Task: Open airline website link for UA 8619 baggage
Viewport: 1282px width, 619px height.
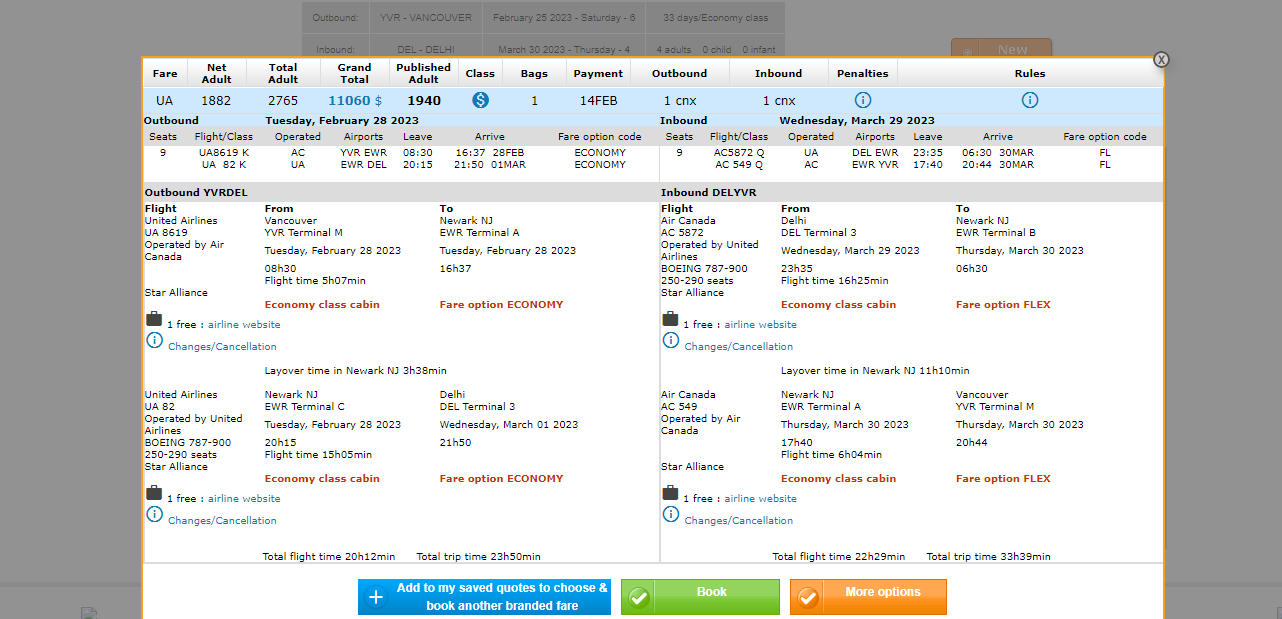Action: (244, 325)
